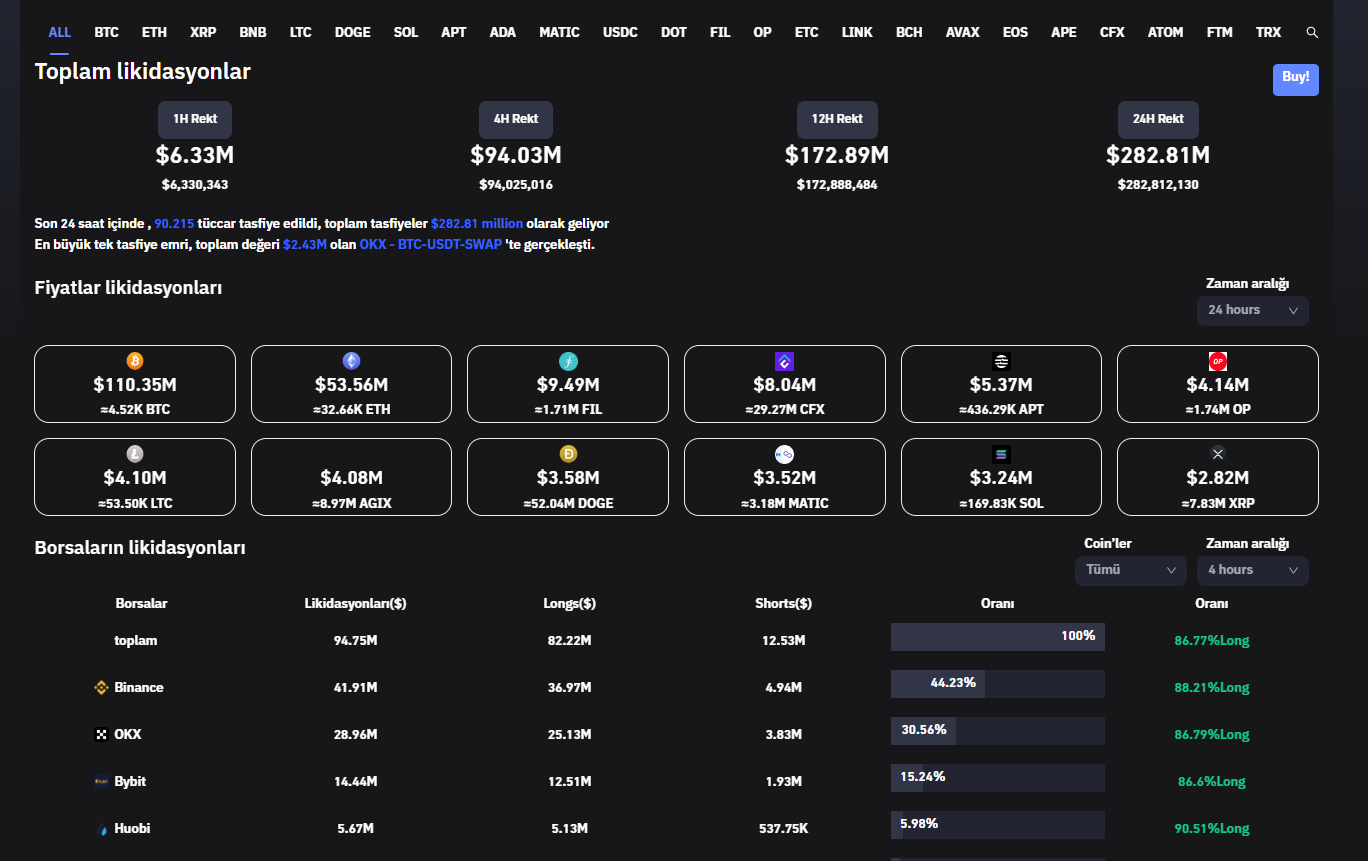The width and height of the screenshot is (1368, 861).
Task: Expand the Coin'ler Tümü dropdown
Action: (1130, 570)
